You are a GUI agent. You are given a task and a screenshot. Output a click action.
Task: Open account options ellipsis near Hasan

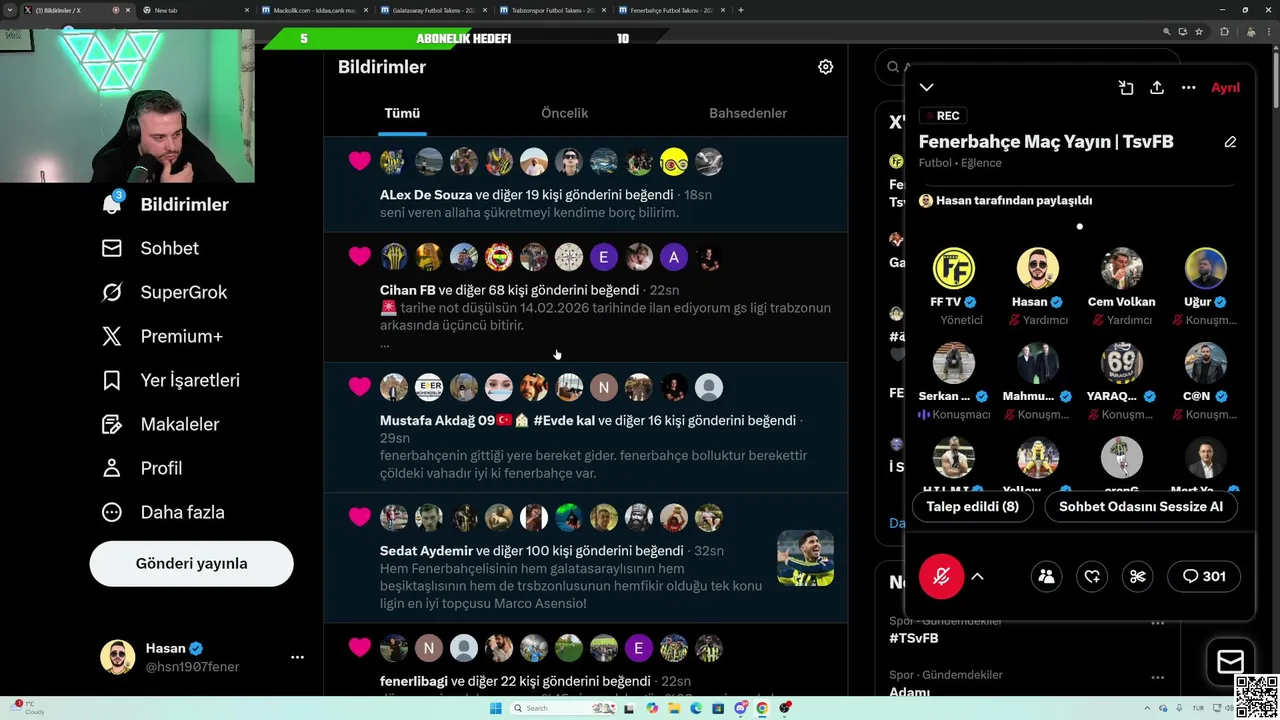point(297,657)
